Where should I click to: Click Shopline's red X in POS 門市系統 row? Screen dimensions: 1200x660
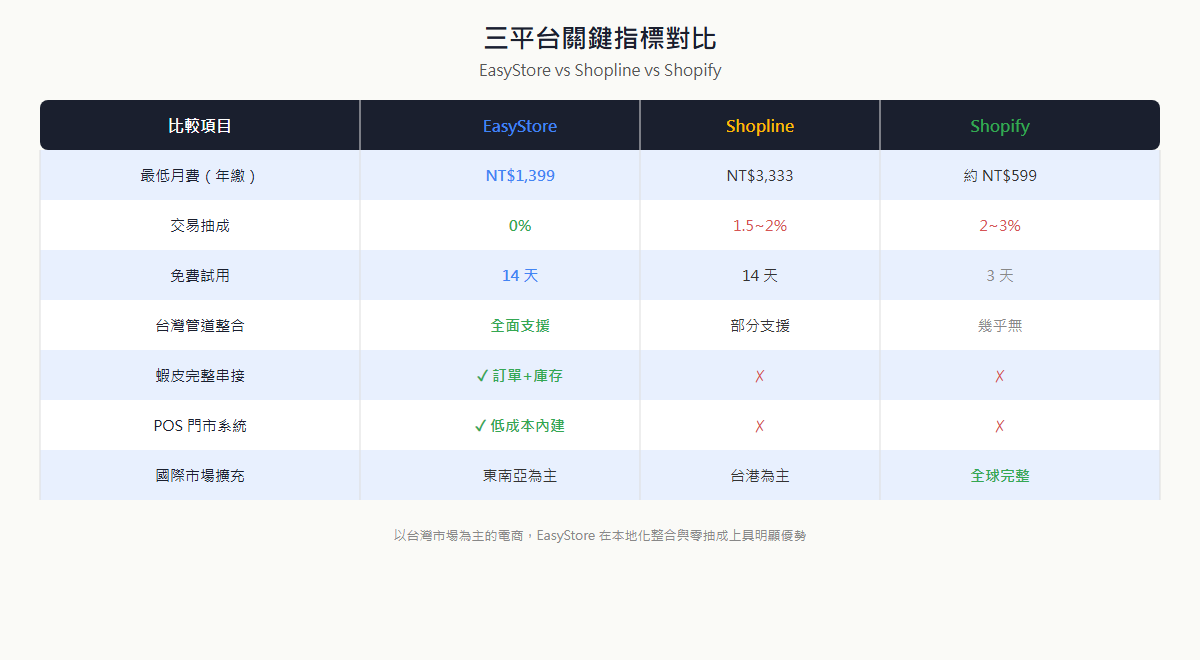(760, 426)
